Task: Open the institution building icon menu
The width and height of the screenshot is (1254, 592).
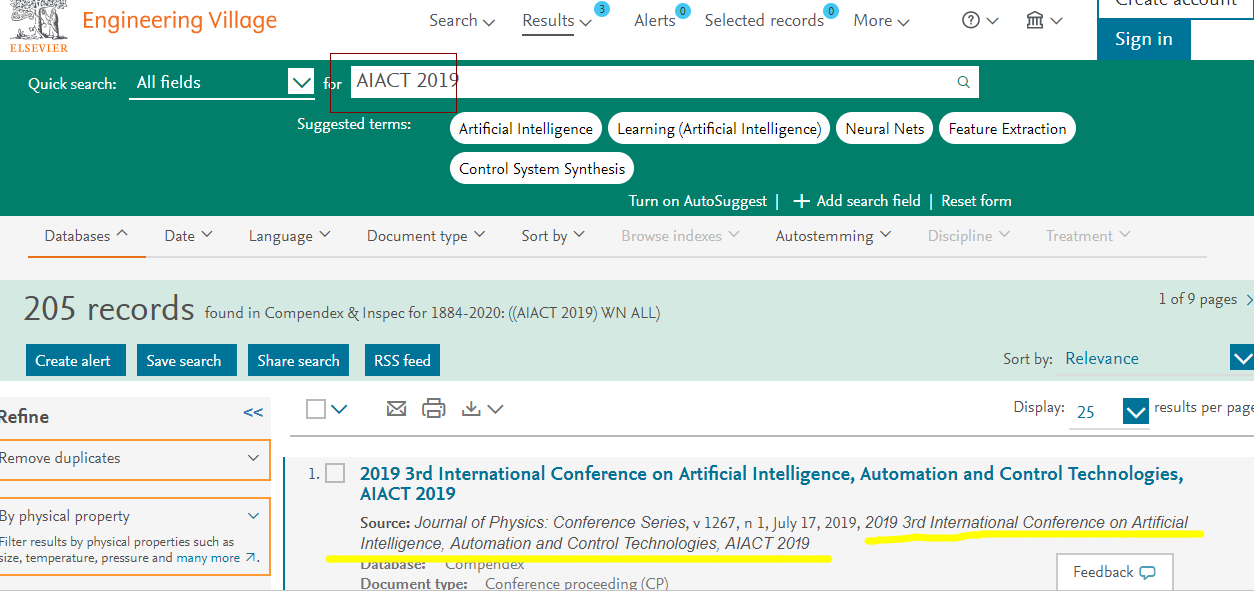Action: [1044, 21]
